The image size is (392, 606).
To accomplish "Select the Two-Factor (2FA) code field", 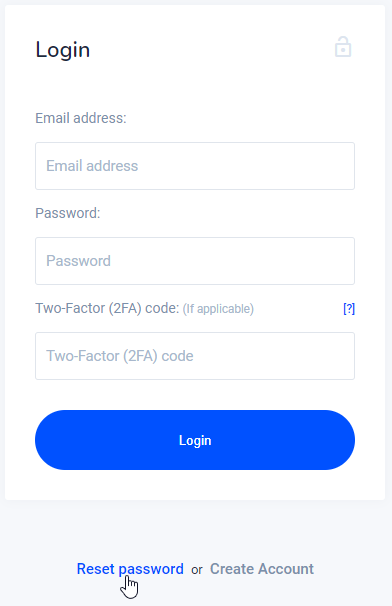I will point(195,356).
